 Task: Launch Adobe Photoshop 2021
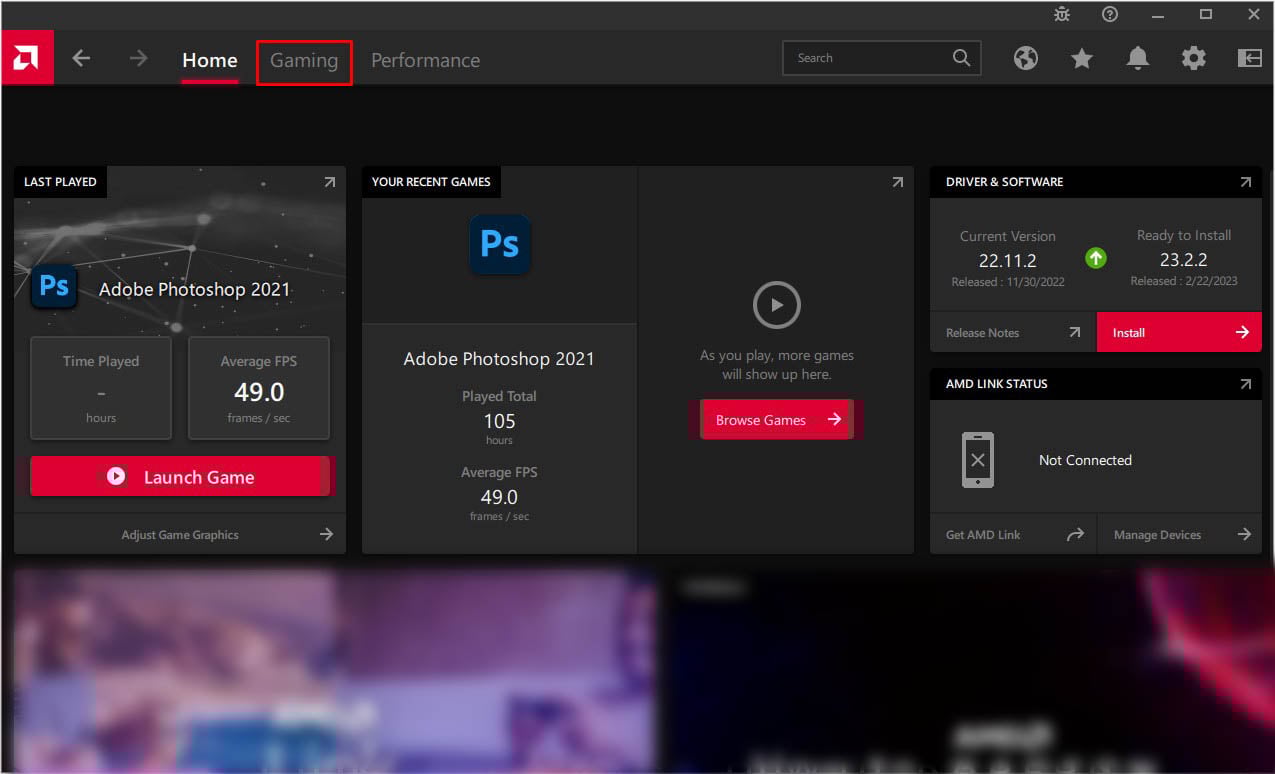click(180, 476)
